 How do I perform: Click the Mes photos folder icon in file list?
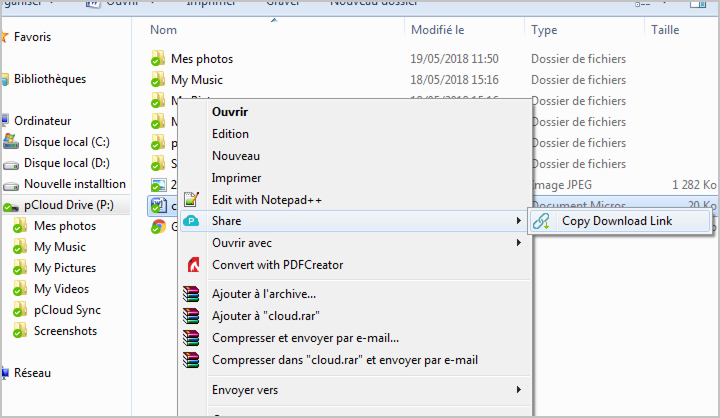(157, 59)
